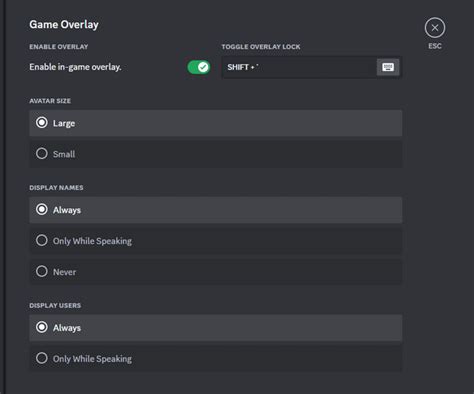Click the Display Names section heading
This screenshot has height=394, width=474.
click(x=56, y=188)
